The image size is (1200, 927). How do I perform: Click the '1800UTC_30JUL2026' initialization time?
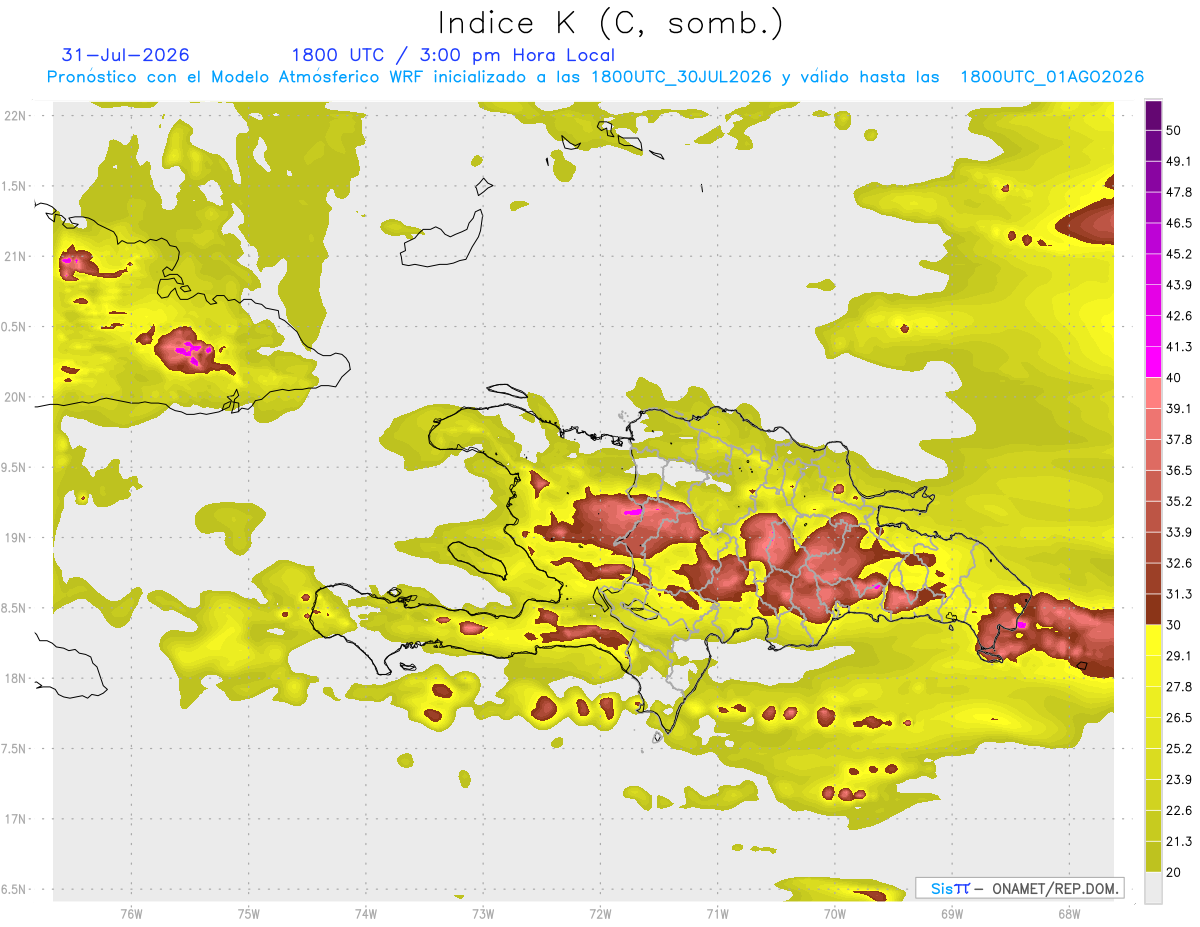click(x=681, y=77)
